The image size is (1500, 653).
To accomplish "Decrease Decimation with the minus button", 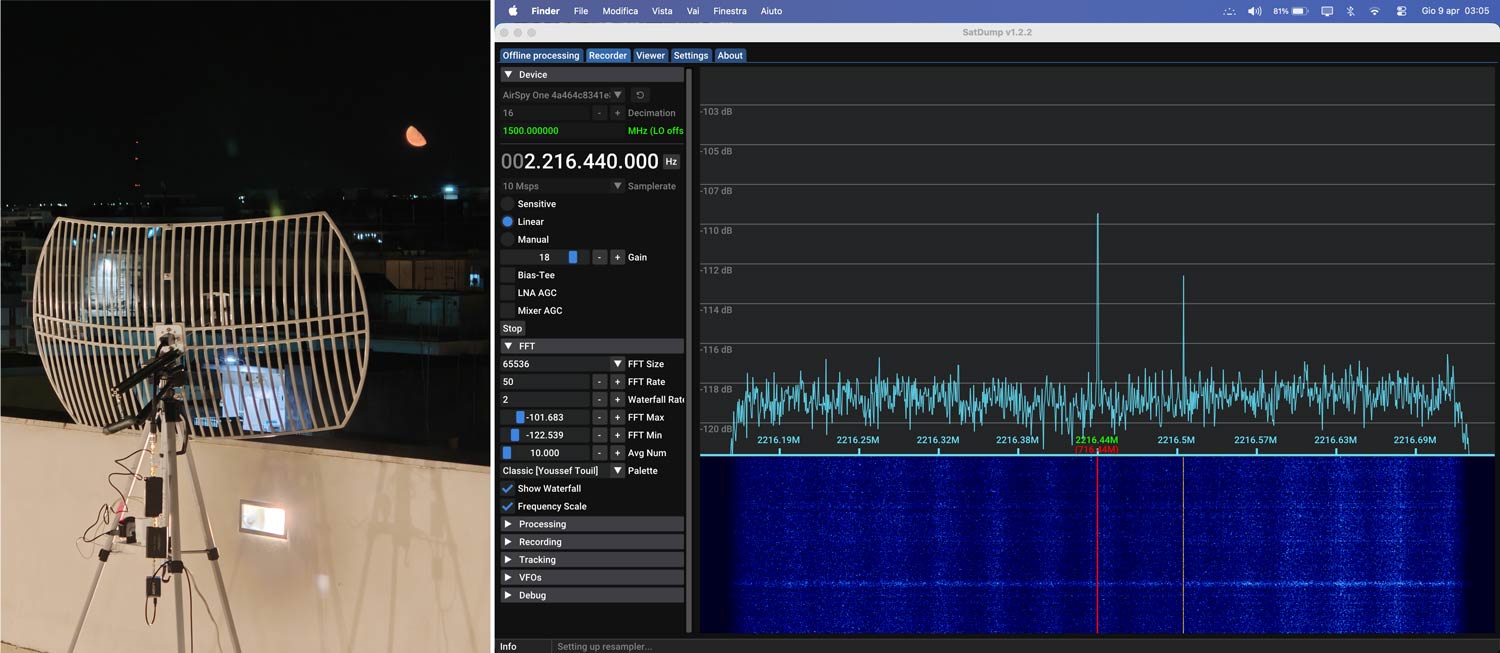I will [x=599, y=113].
